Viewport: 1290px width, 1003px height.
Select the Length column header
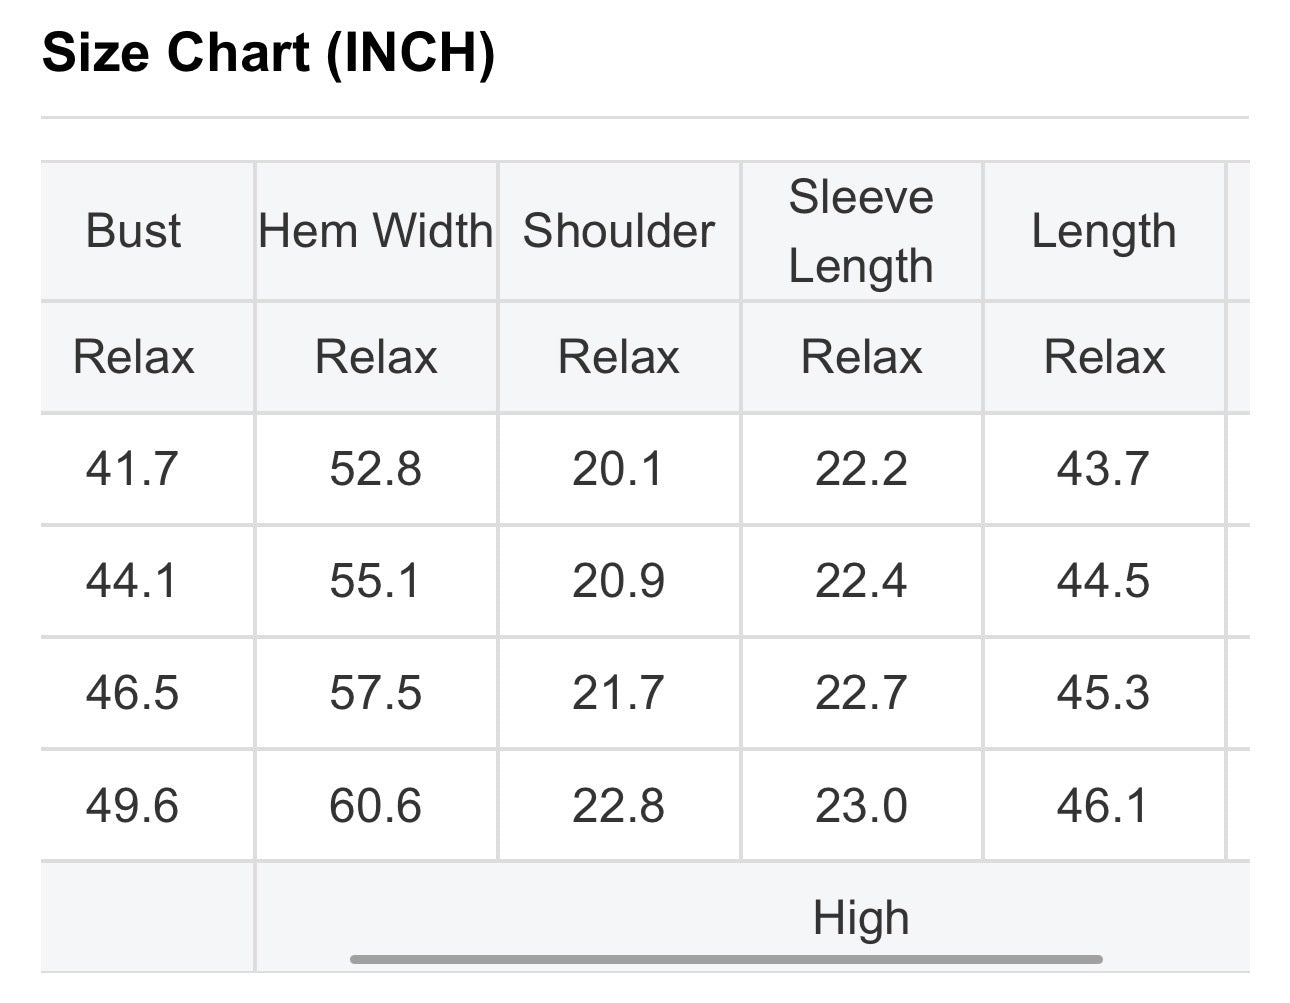[x=1104, y=231]
